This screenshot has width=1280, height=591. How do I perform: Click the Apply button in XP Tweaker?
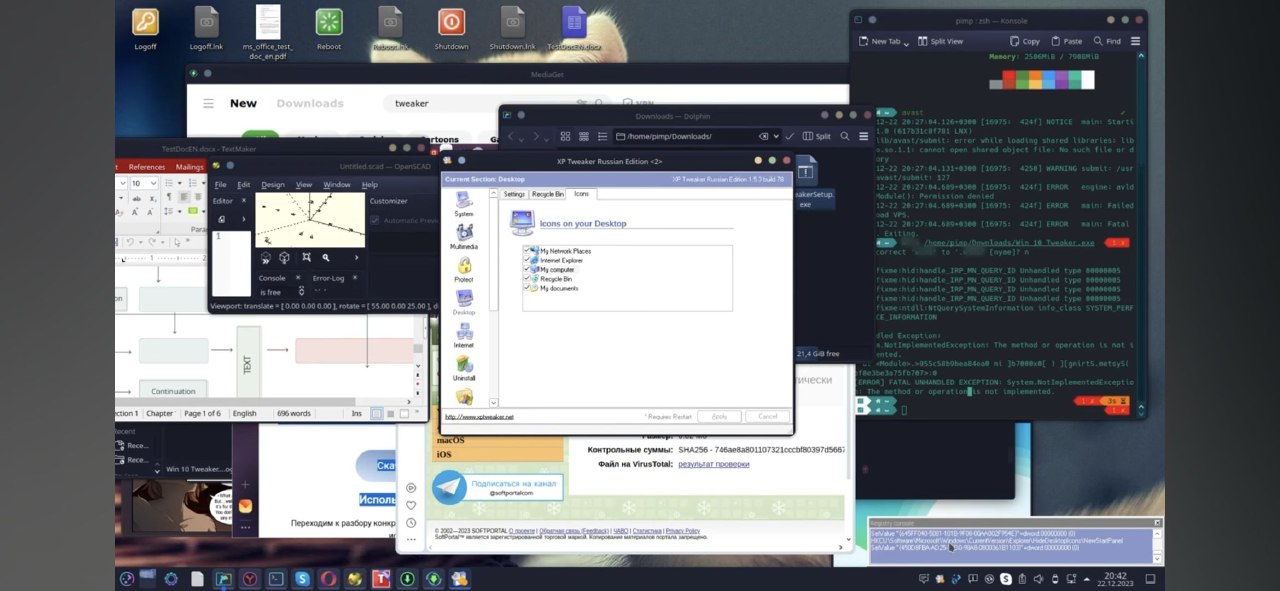[x=719, y=416]
